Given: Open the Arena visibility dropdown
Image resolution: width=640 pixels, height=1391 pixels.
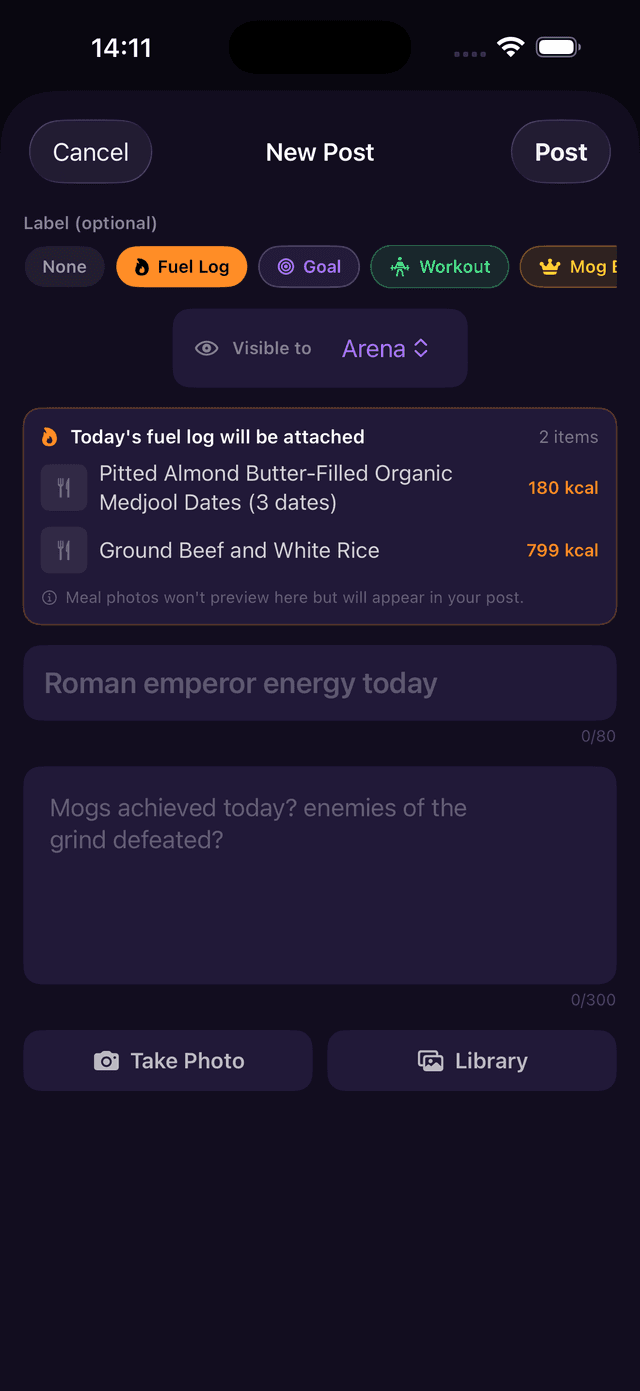Looking at the screenshot, I should [387, 348].
